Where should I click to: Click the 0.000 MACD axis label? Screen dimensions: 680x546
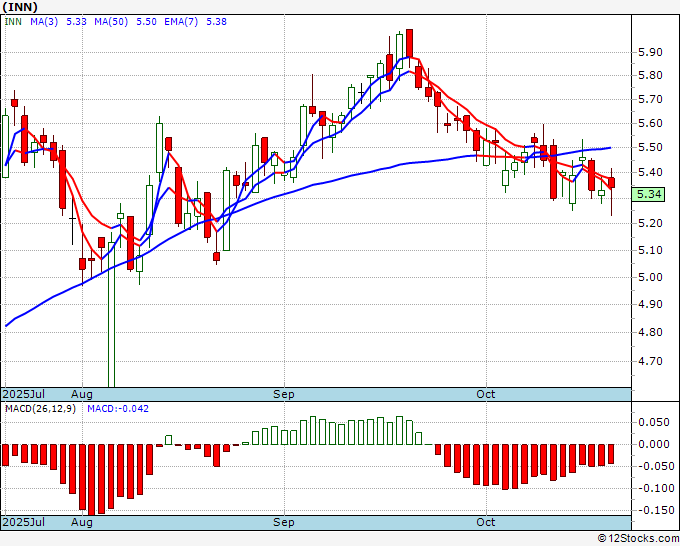(654, 444)
